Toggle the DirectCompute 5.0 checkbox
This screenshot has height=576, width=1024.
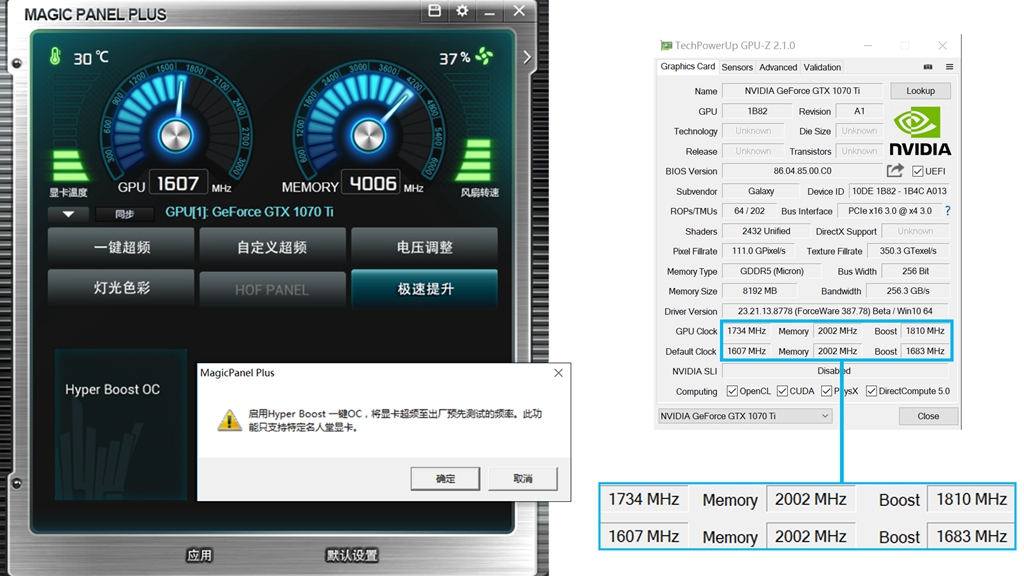871,391
